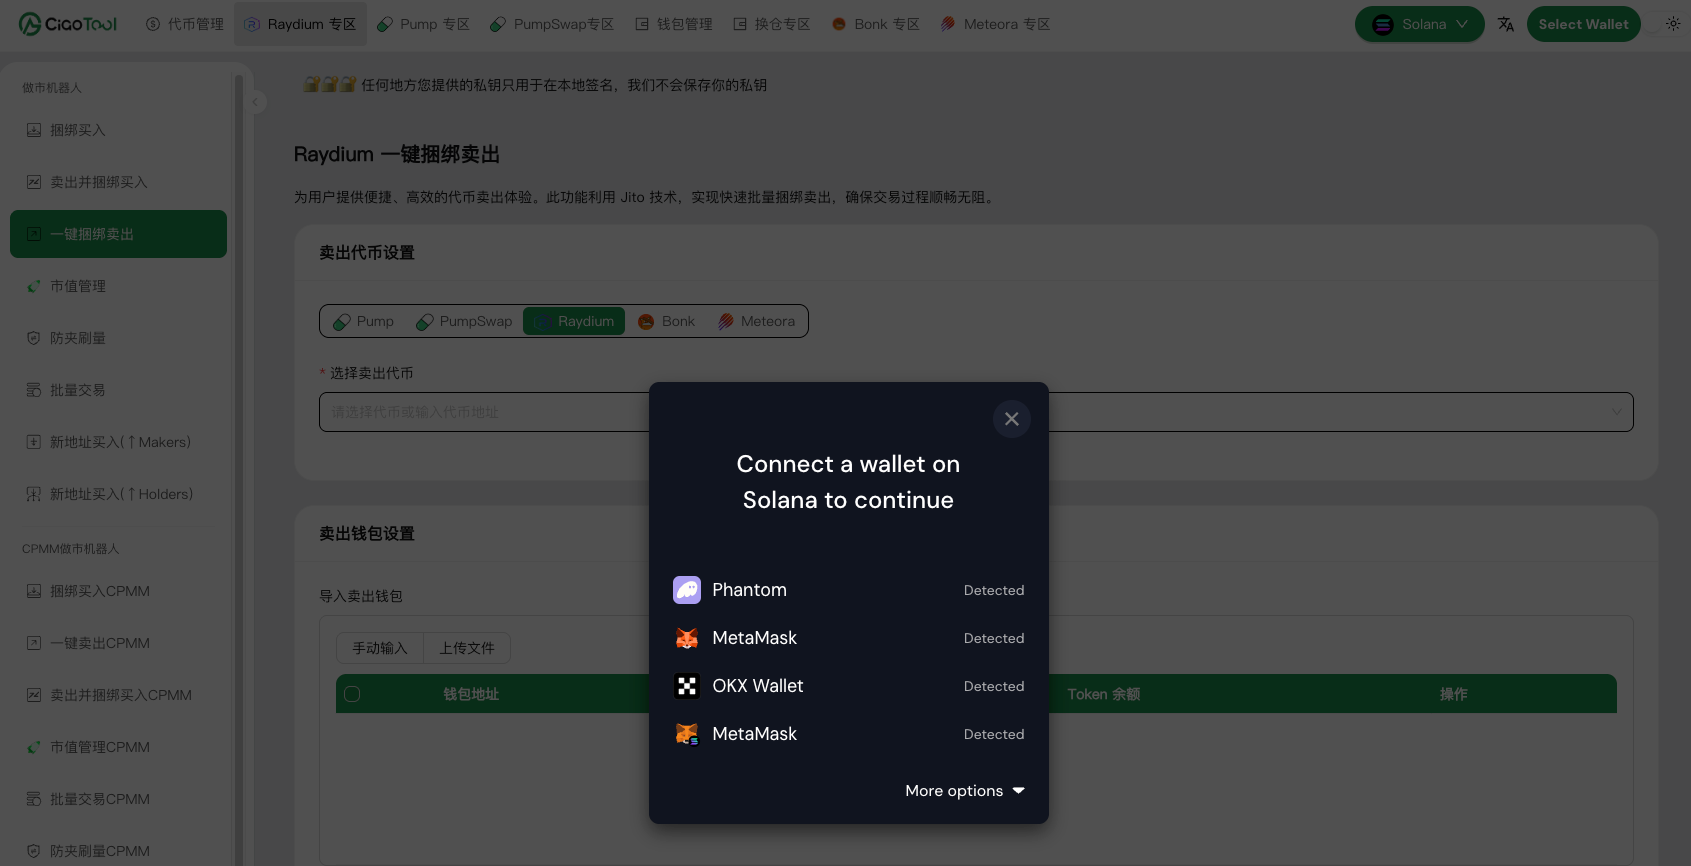Click the Phantom wallet icon
This screenshot has width=1691, height=866.
[687, 590]
